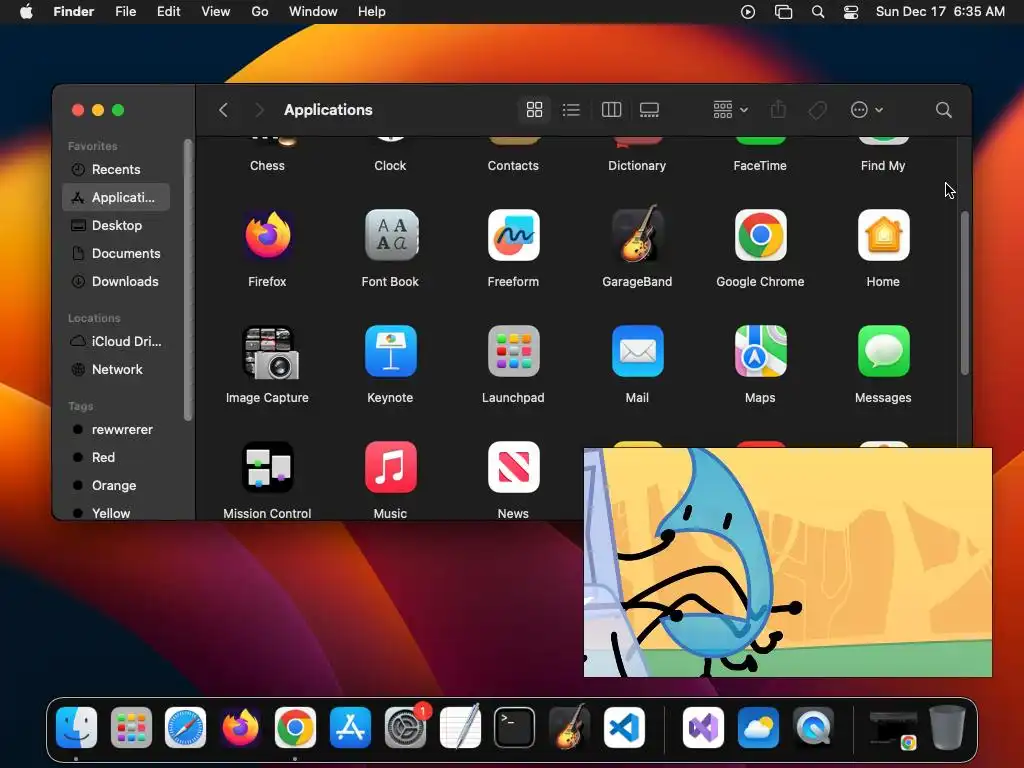Open System Settings from the Dock

click(x=405, y=727)
